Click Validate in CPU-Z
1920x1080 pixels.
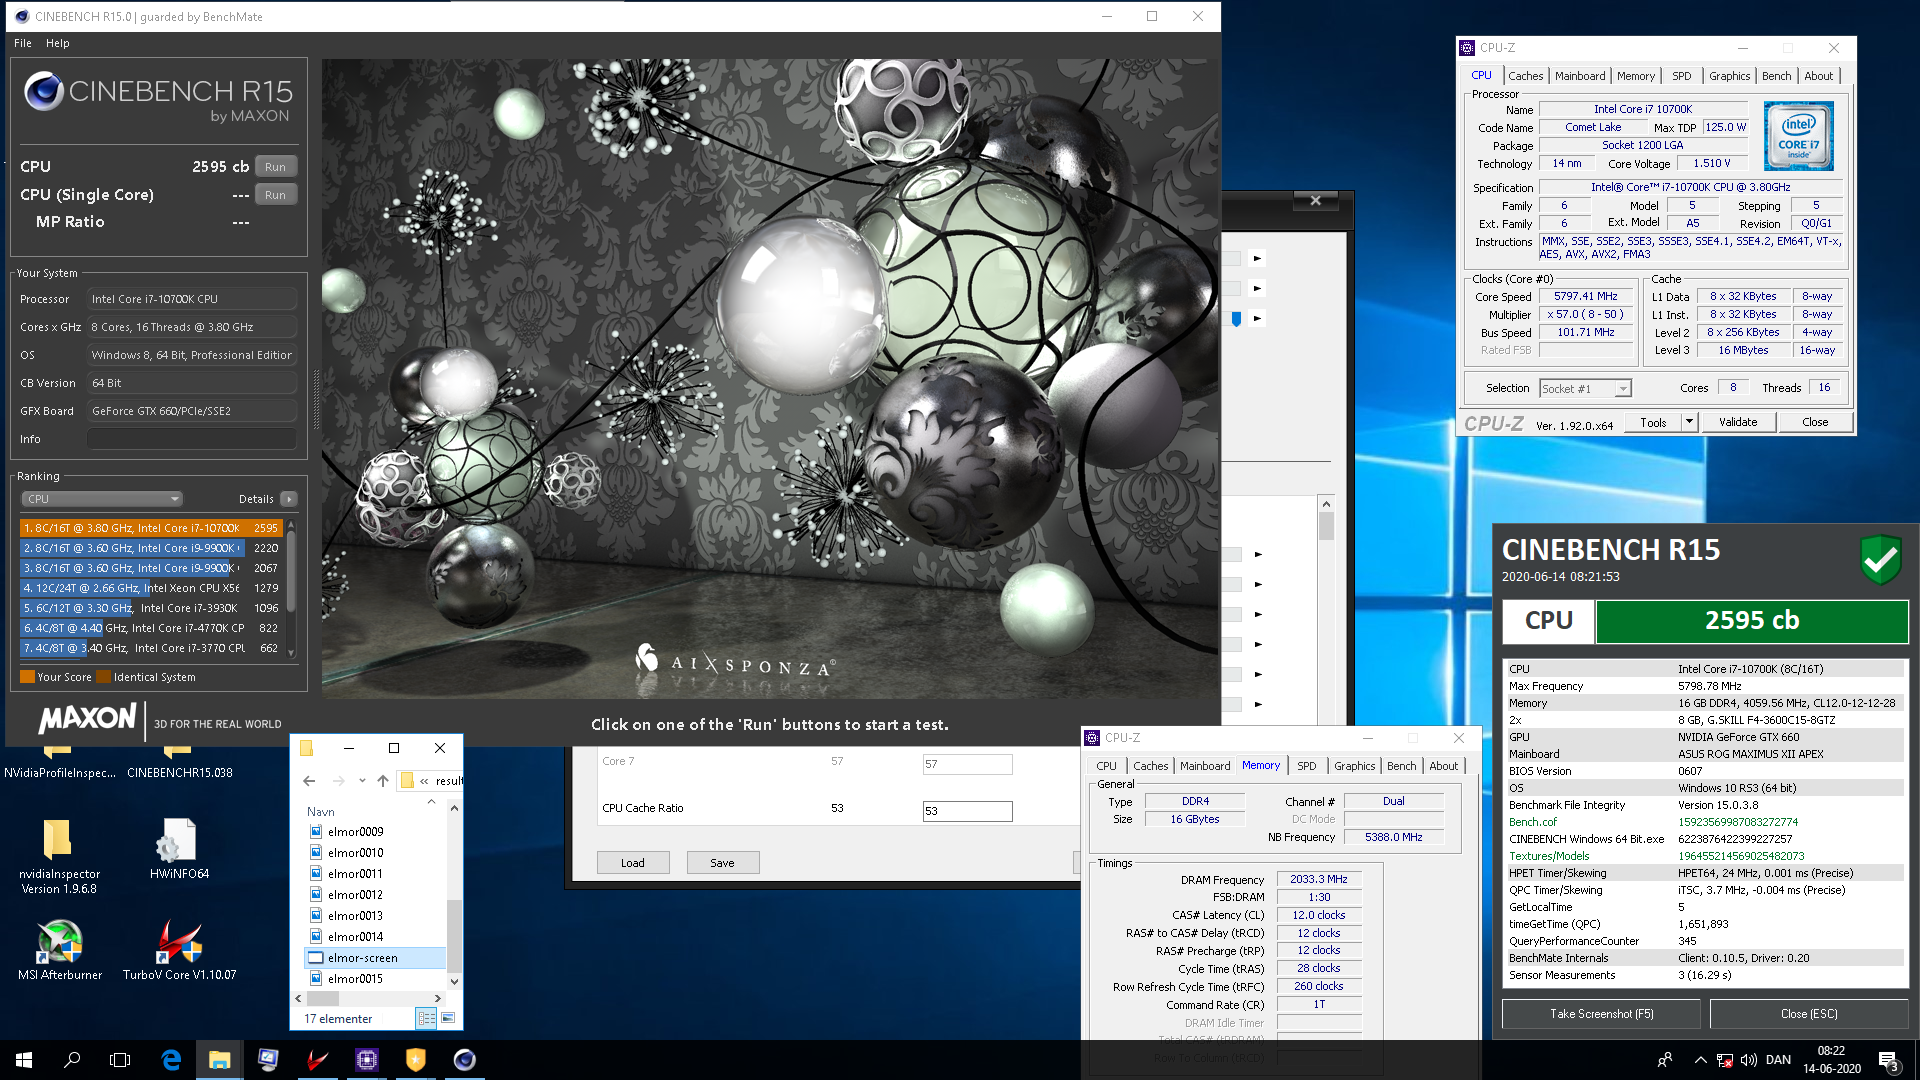[1738, 422]
